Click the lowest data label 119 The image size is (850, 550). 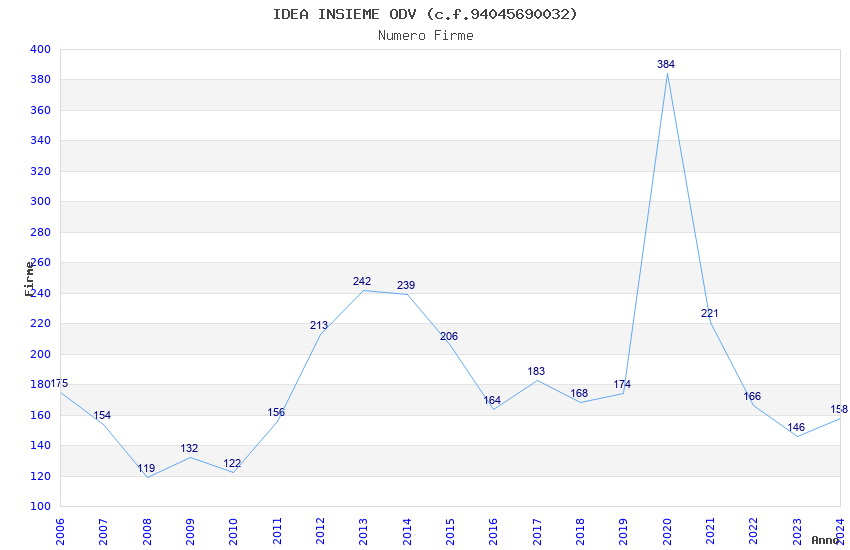coord(146,468)
